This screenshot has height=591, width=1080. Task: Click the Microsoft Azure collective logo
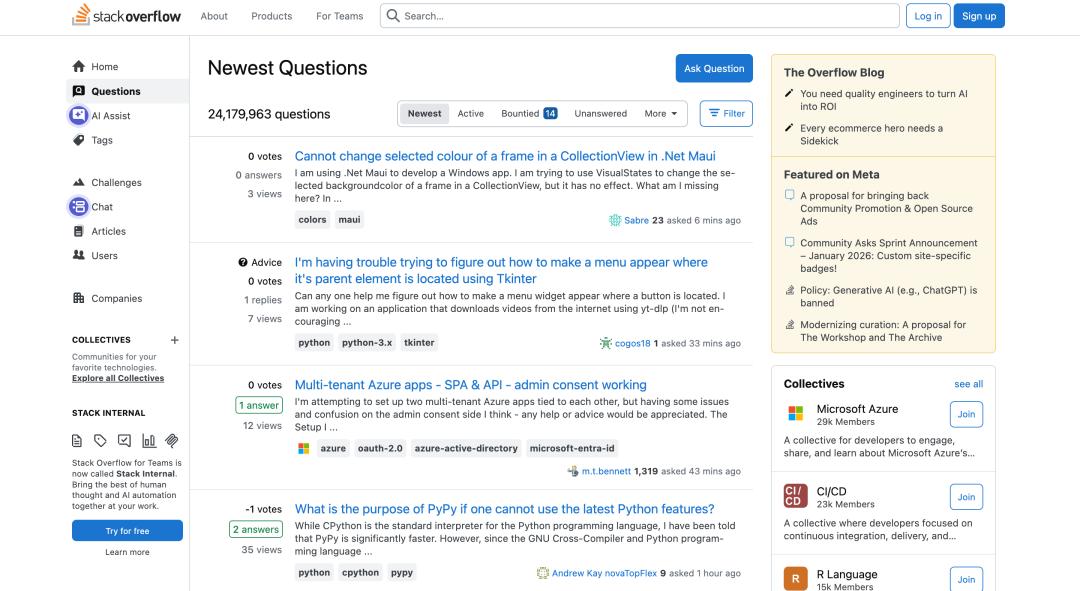click(796, 414)
